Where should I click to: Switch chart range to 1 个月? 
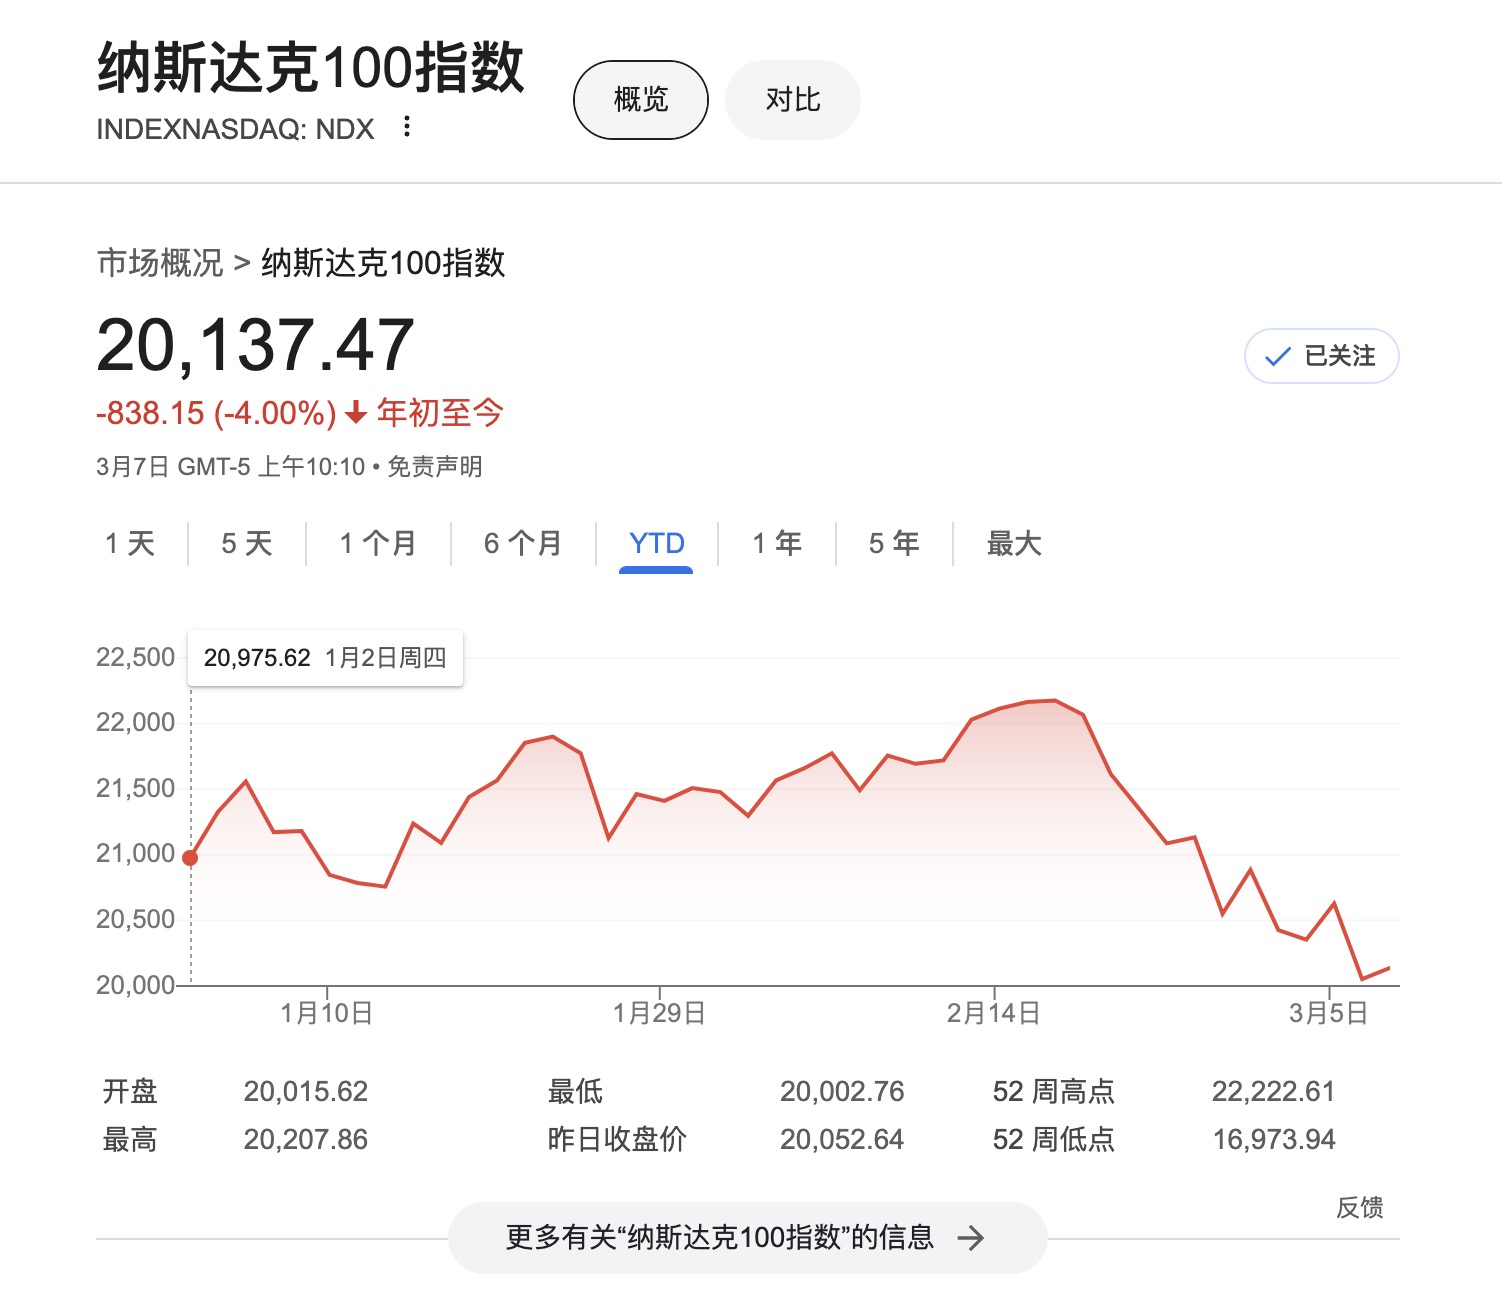point(378,544)
